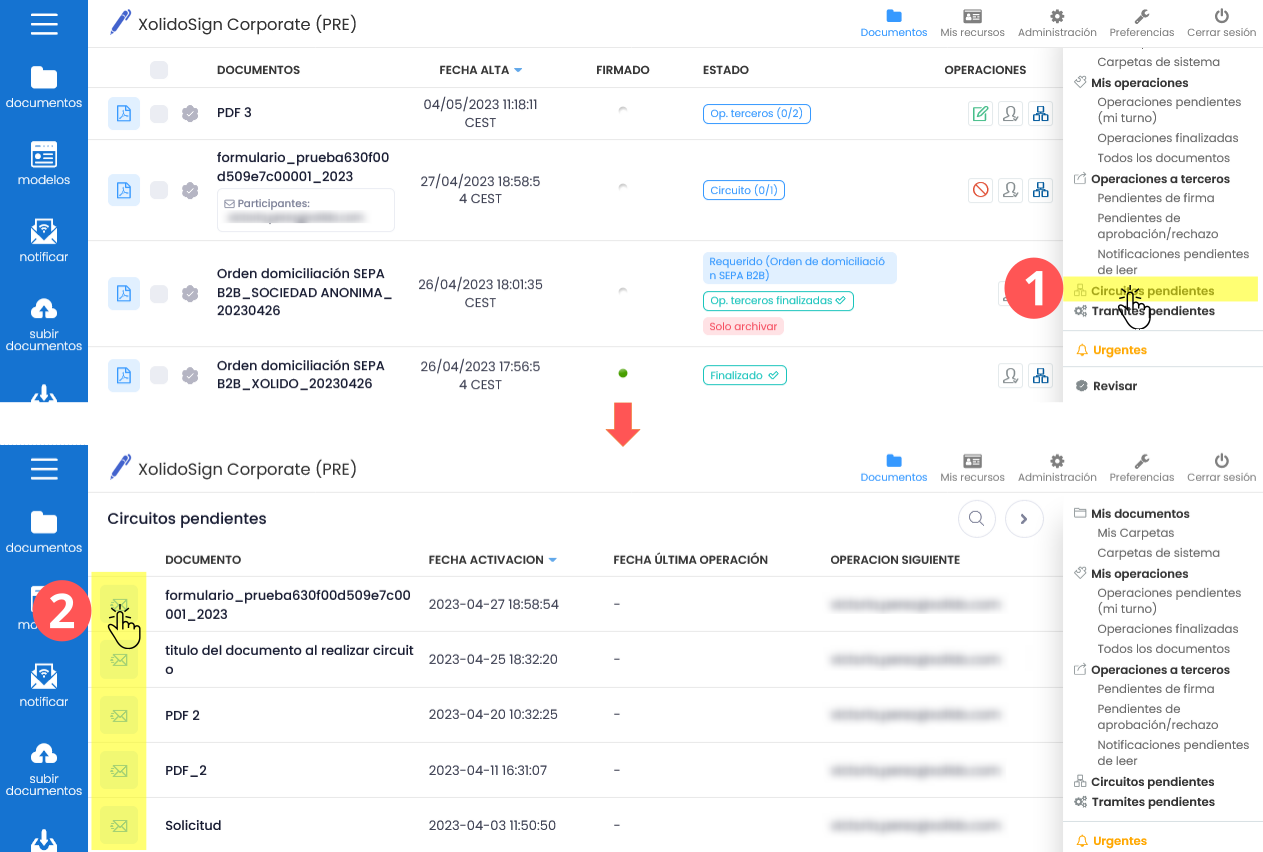Tick the checkbox for the B2B_SOCIEDAD ANONIMA order
1263x852 pixels.
(159, 293)
